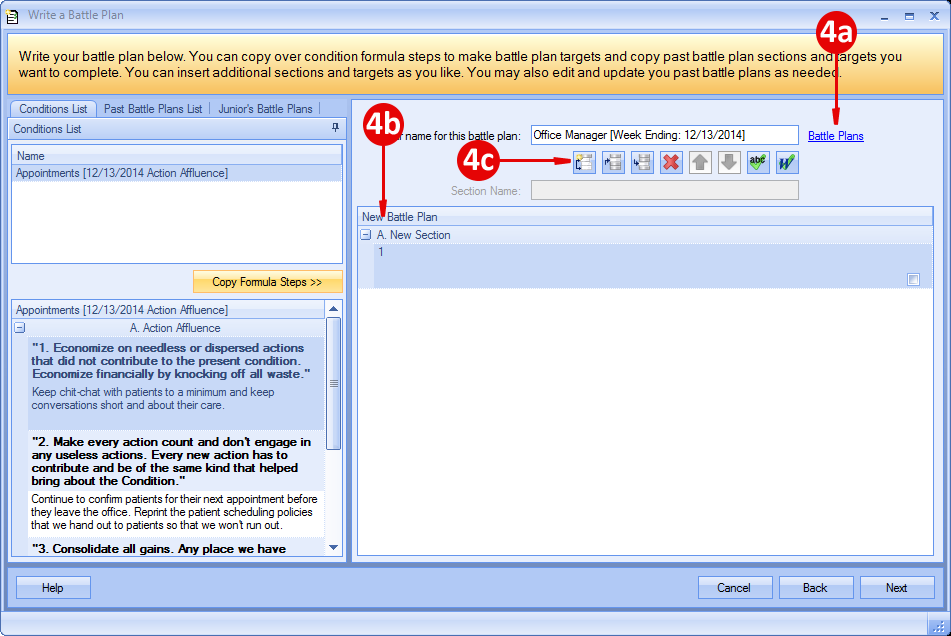Viewport: 951px width, 636px height.
Task: Maximize the Write a Battle Plan window
Action: pos(909,16)
